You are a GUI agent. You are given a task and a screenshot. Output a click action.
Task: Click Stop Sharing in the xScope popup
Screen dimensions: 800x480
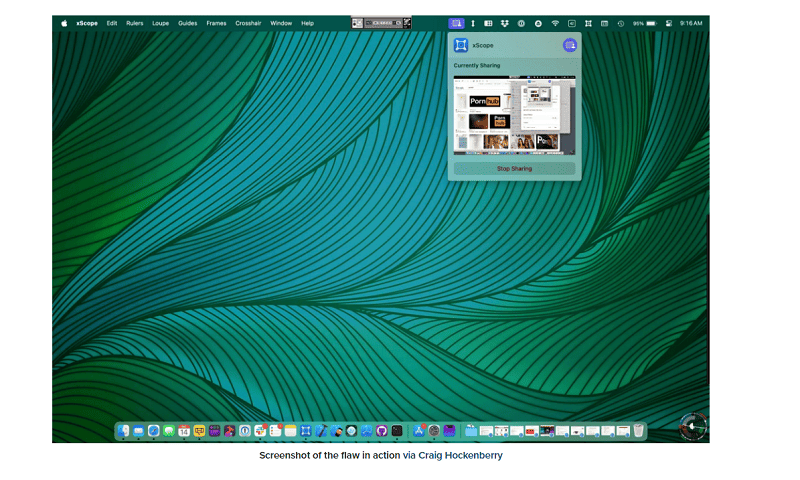pos(514,168)
